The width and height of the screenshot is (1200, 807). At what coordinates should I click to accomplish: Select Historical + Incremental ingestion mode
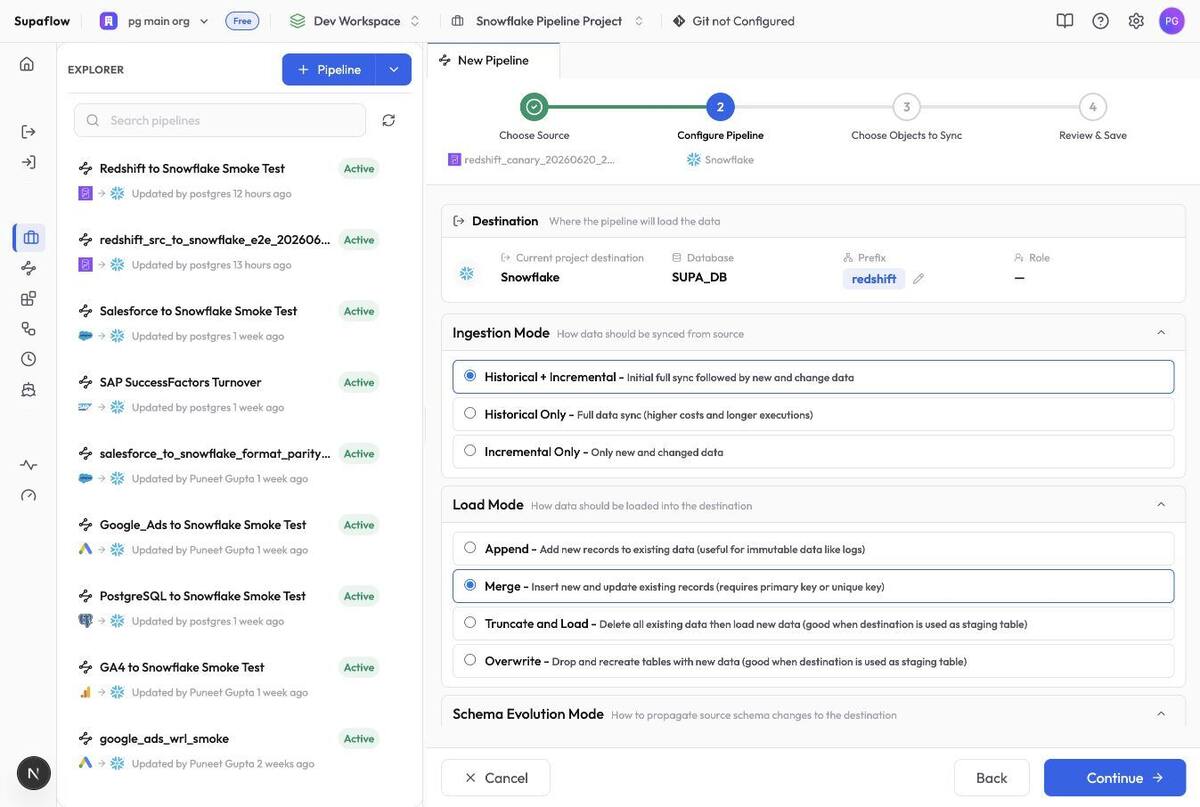pos(813,377)
